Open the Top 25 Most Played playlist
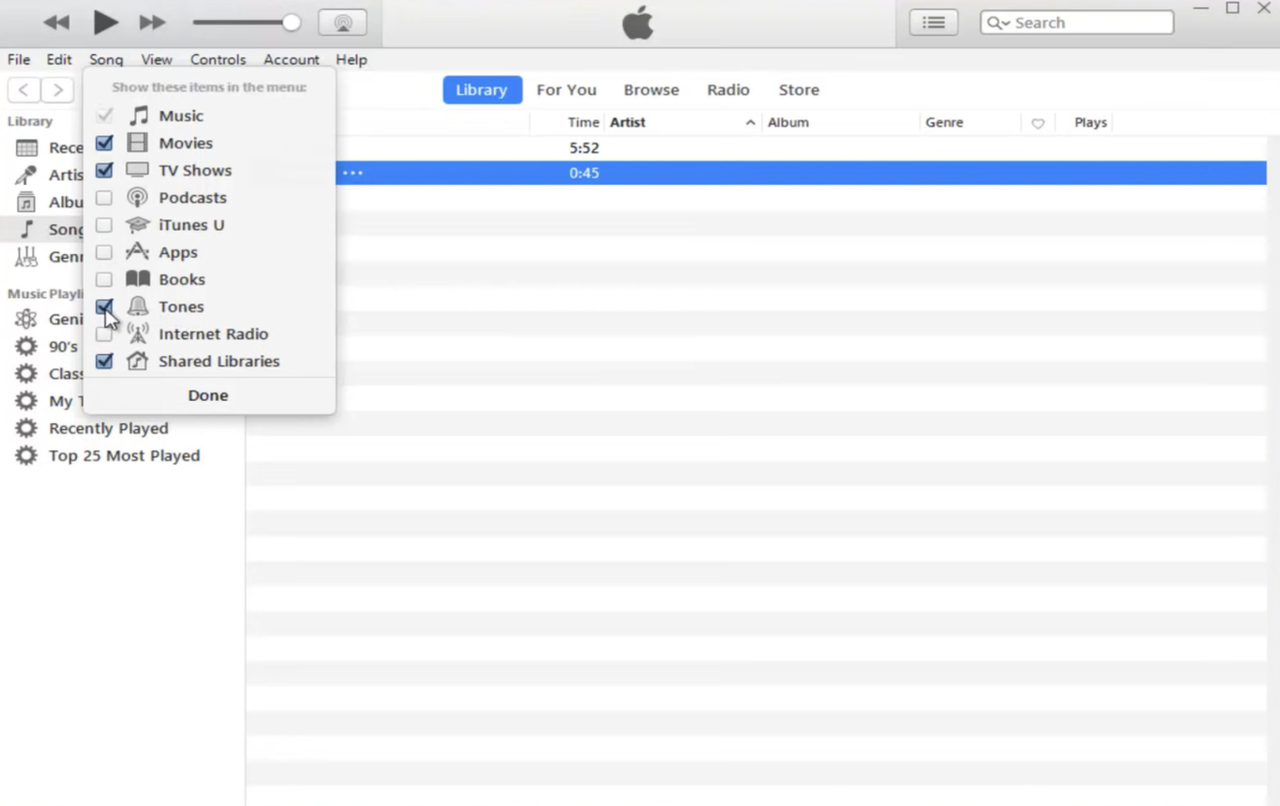1280x806 pixels. tap(124, 455)
